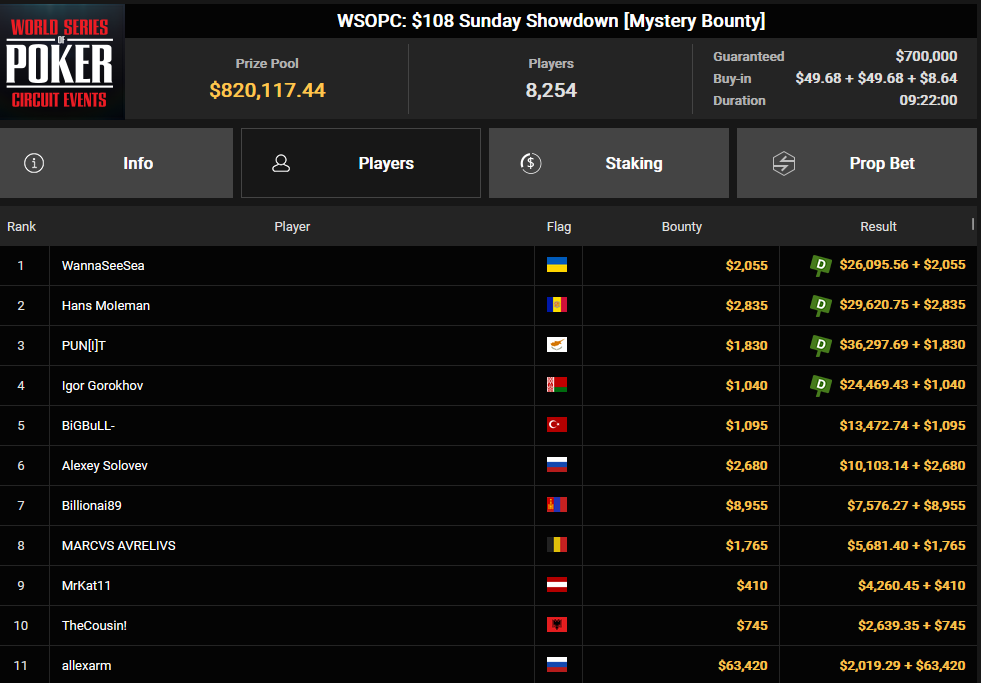Click the Cyprus flag for PUN[I]T
The width and height of the screenshot is (981, 683).
coord(557,345)
